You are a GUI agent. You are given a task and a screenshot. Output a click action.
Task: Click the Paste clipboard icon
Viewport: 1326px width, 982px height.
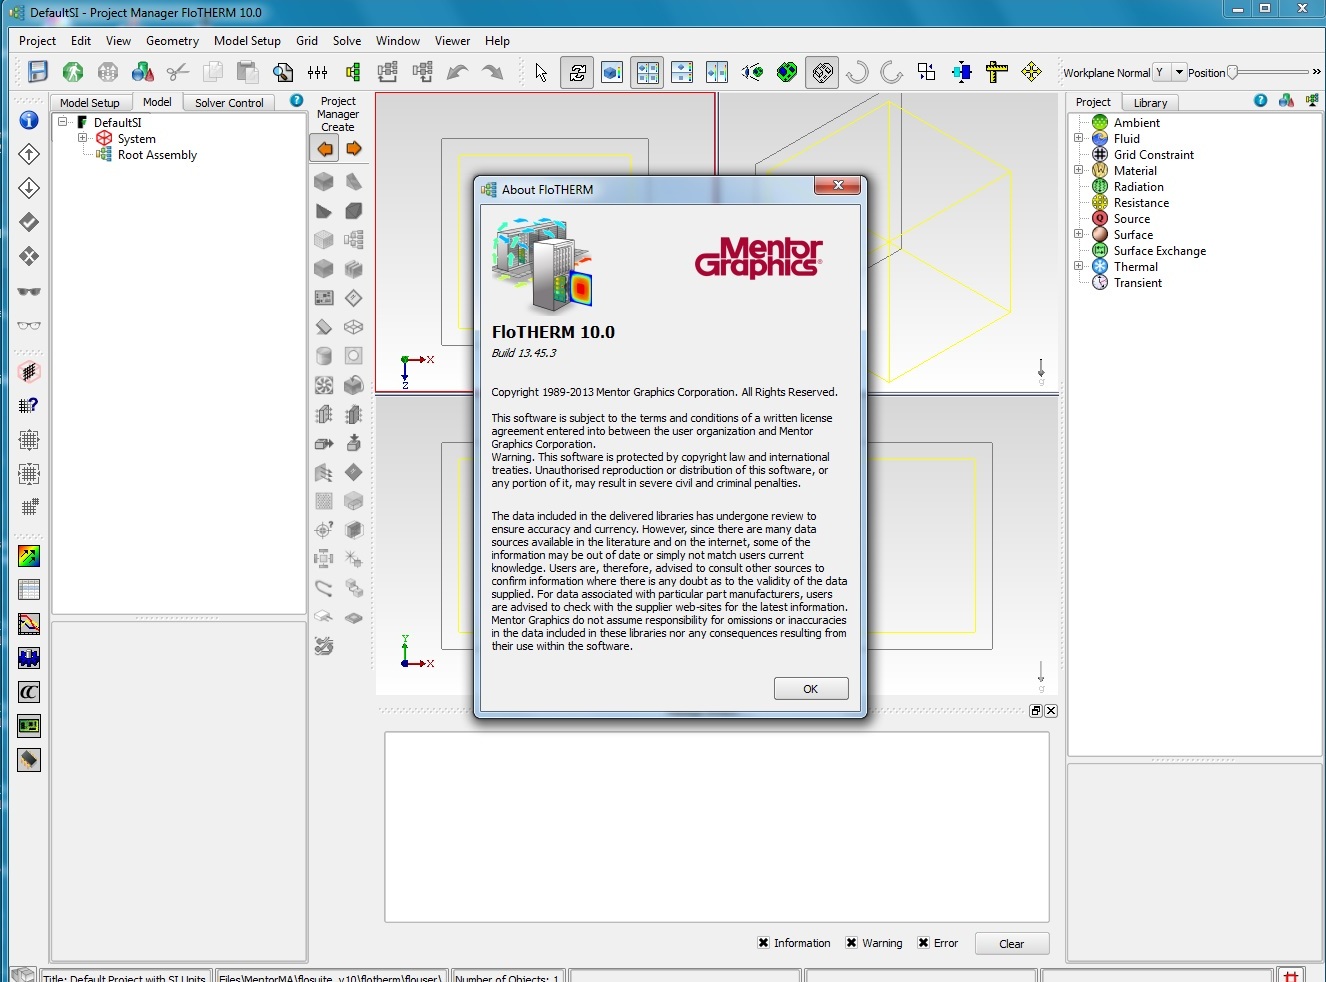tap(248, 72)
